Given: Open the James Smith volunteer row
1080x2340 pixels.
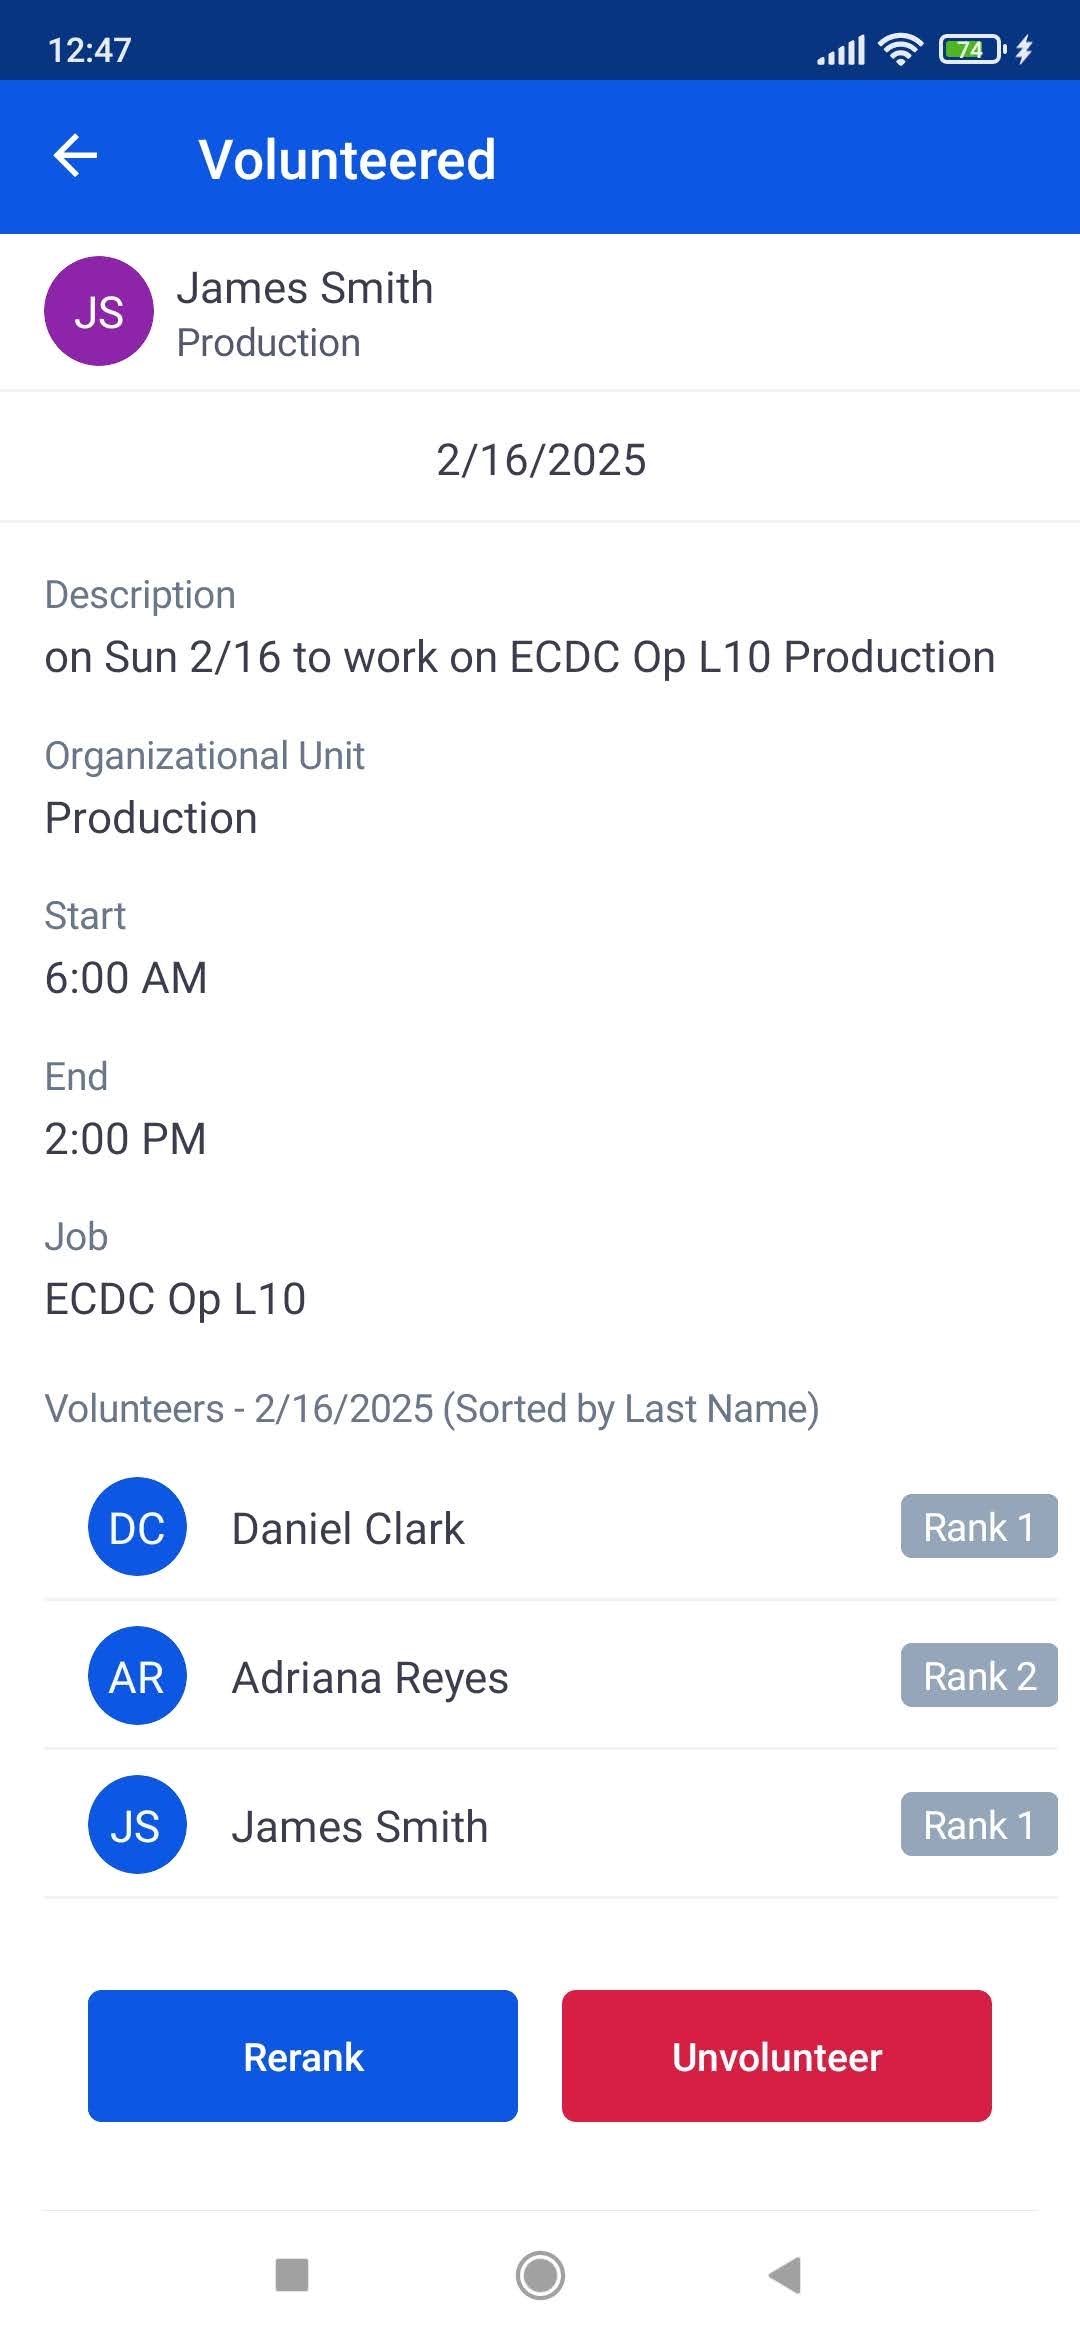Looking at the screenshot, I should pyautogui.click(x=551, y=1824).
